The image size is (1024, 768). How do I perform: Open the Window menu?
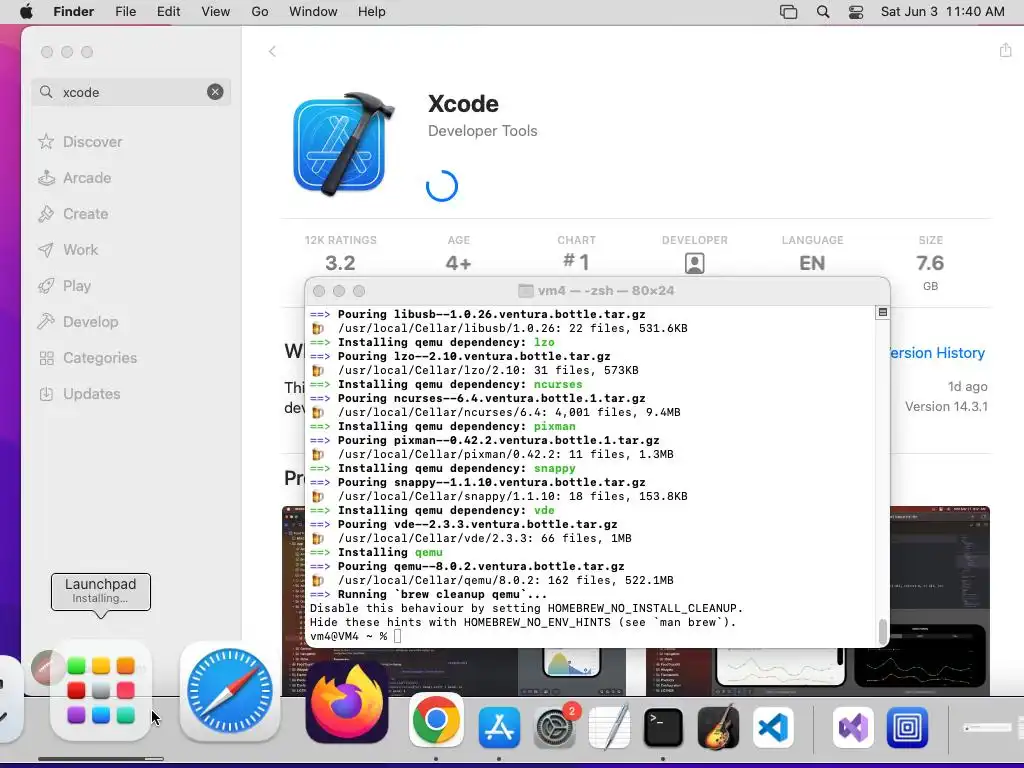click(x=313, y=12)
